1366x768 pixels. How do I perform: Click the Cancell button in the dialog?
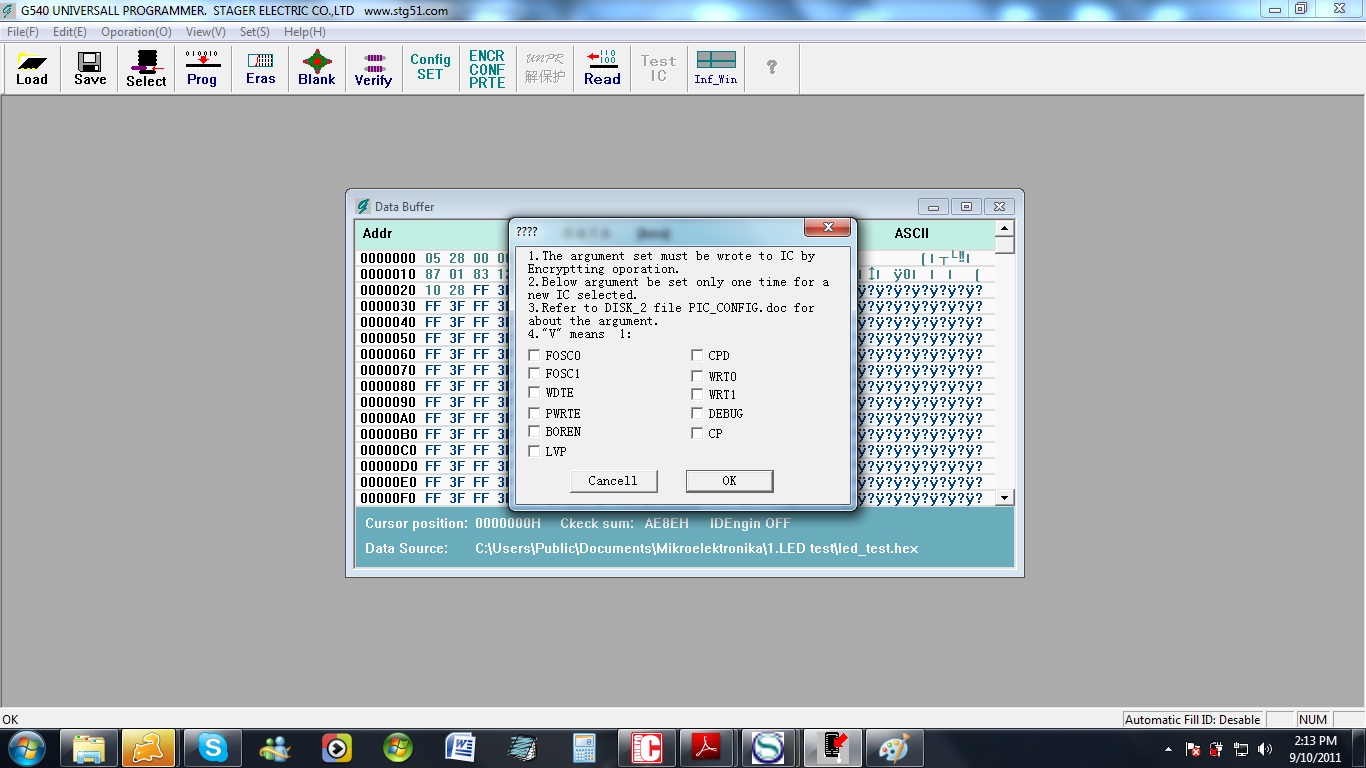coord(613,481)
